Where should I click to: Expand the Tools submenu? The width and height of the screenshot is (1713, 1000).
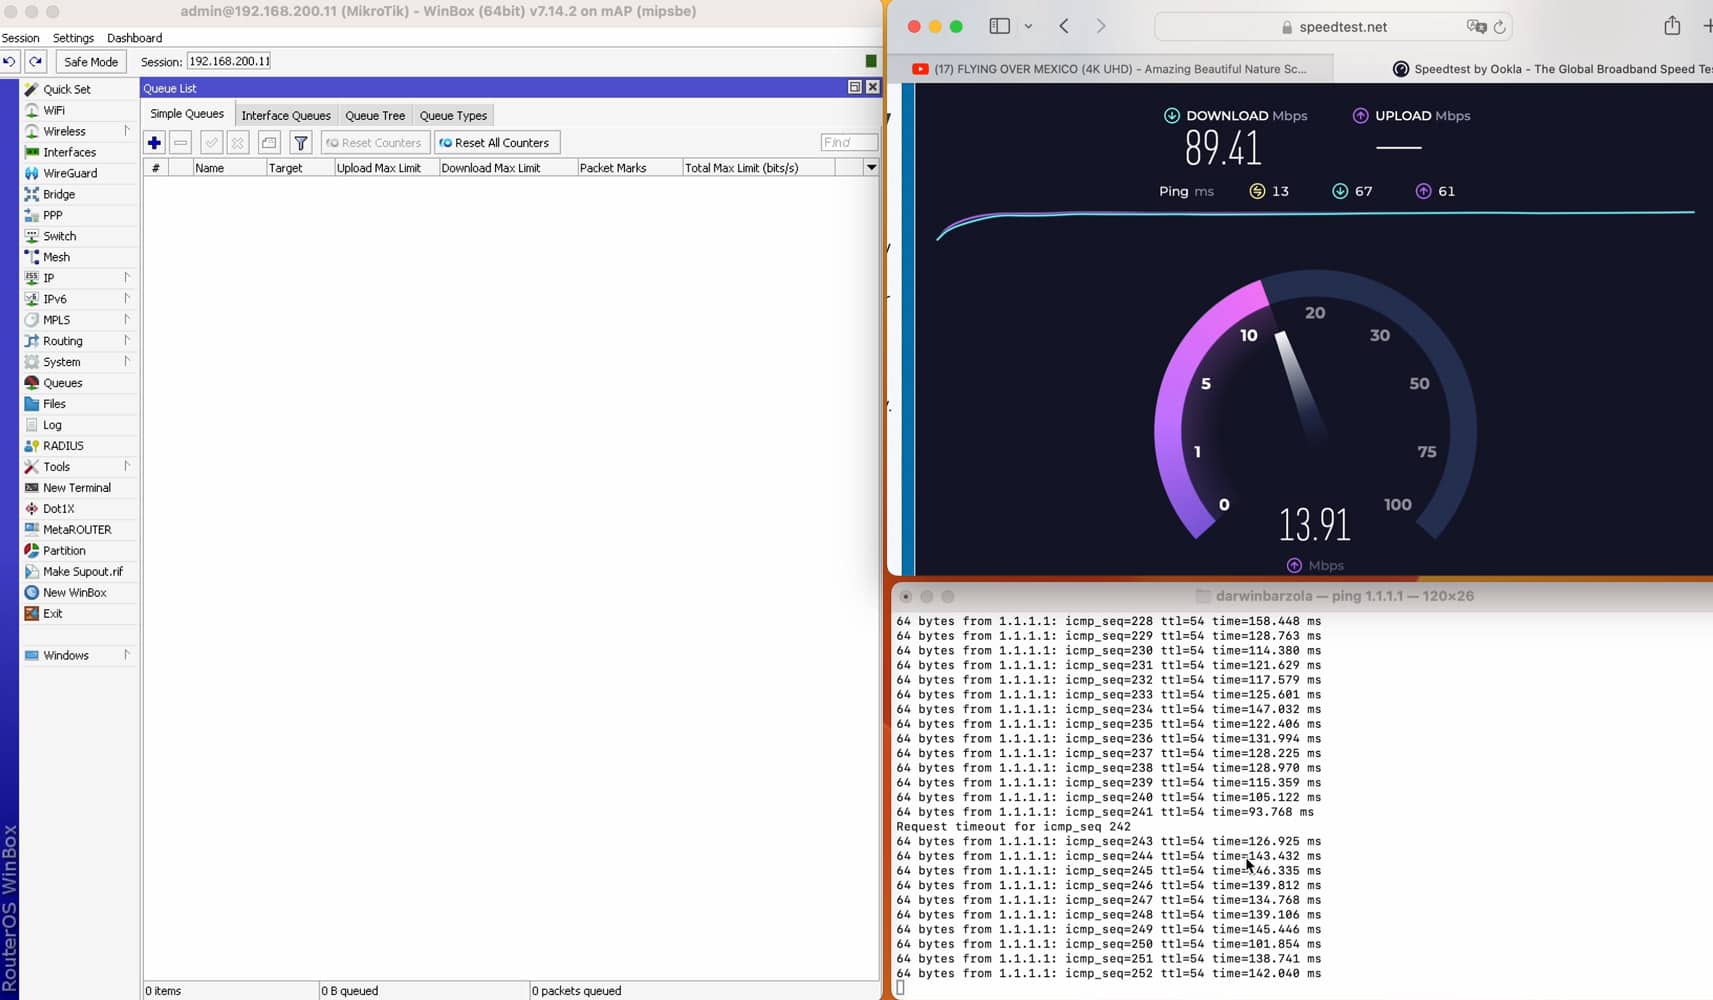pyautogui.click(x=127, y=466)
